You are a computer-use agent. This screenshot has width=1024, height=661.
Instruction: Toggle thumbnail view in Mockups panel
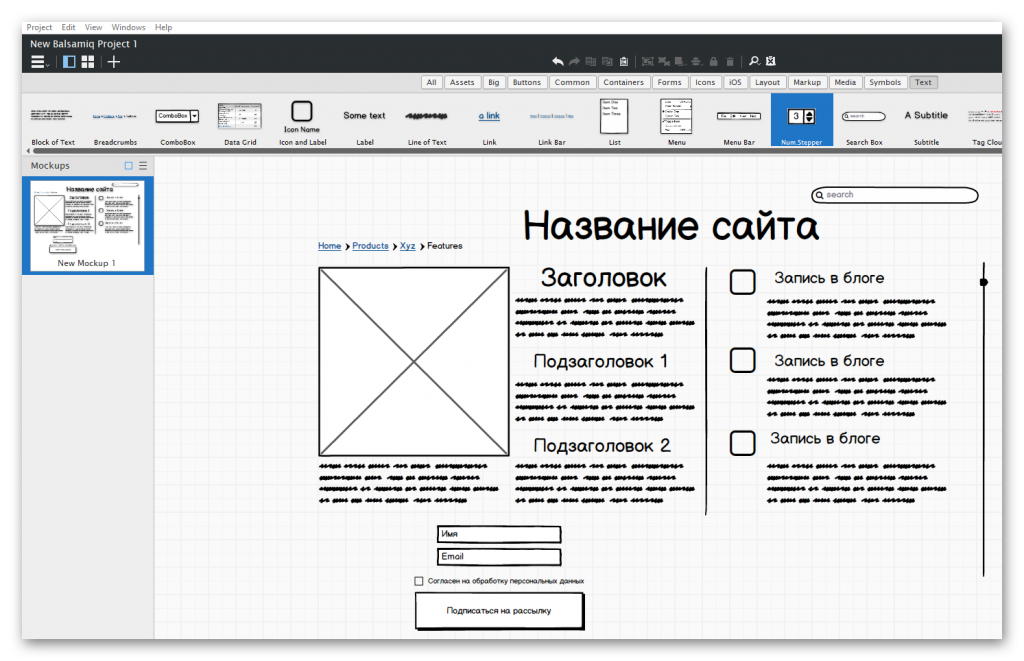tap(128, 166)
